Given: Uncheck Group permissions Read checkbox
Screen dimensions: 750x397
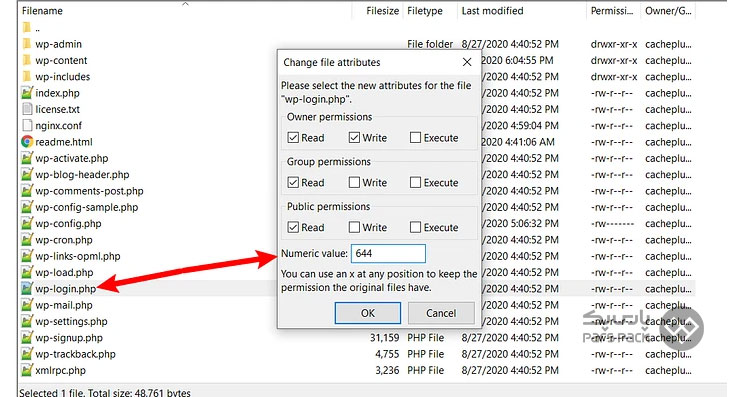Looking at the screenshot, I should pos(293,182).
